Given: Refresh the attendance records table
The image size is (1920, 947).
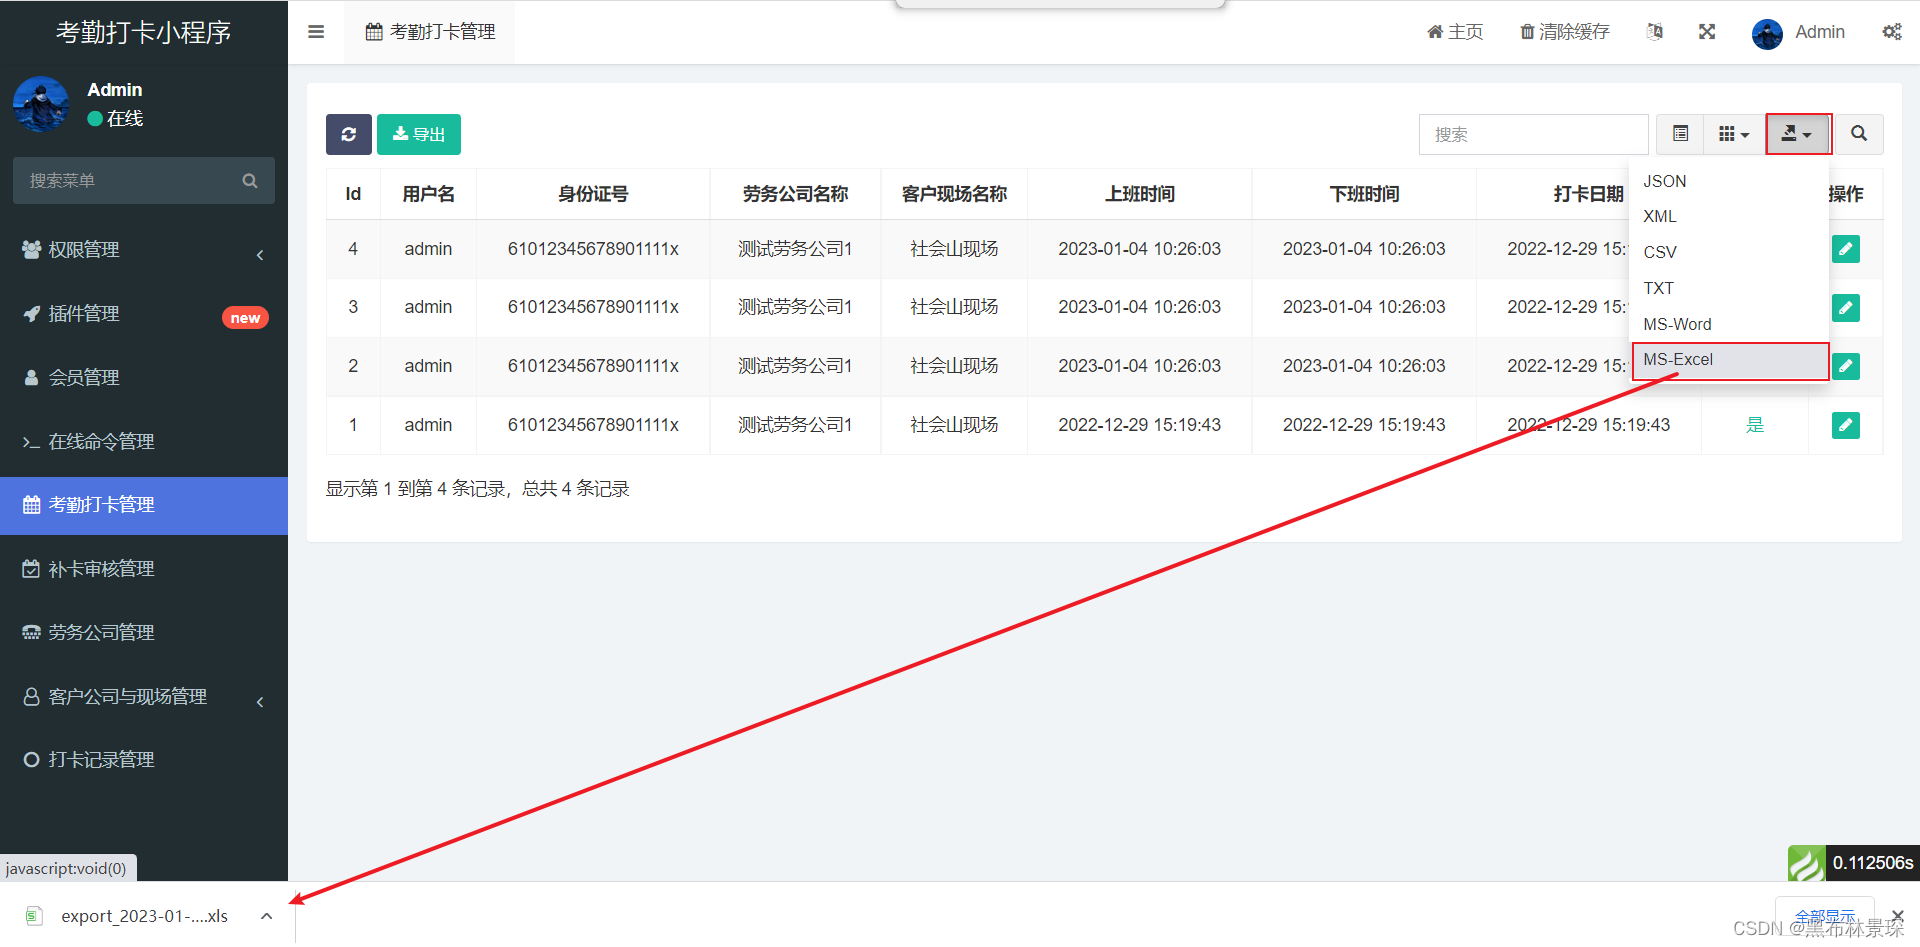Looking at the screenshot, I should click(348, 134).
